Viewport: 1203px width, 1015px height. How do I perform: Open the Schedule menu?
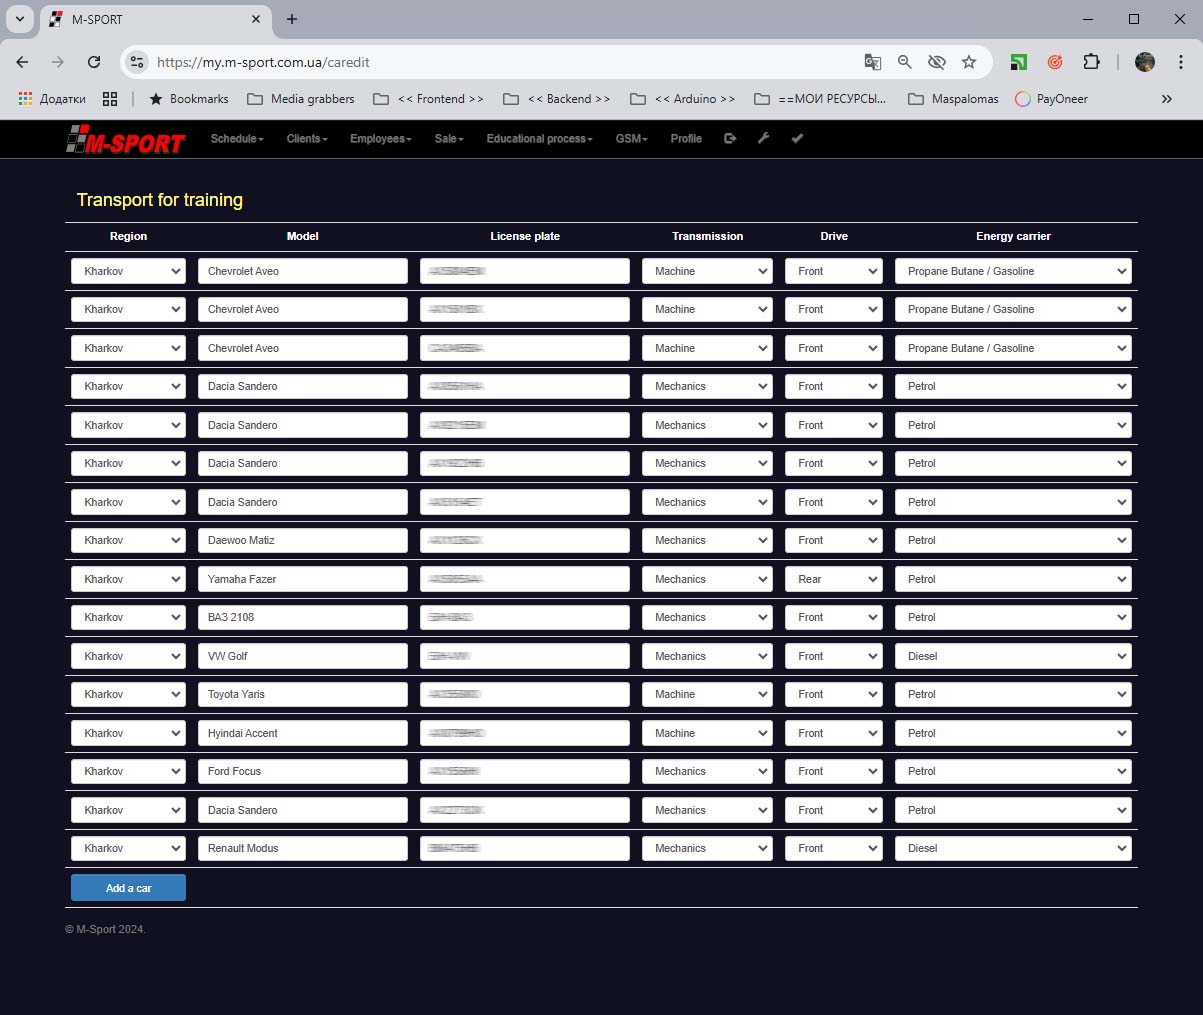pyautogui.click(x=237, y=139)
